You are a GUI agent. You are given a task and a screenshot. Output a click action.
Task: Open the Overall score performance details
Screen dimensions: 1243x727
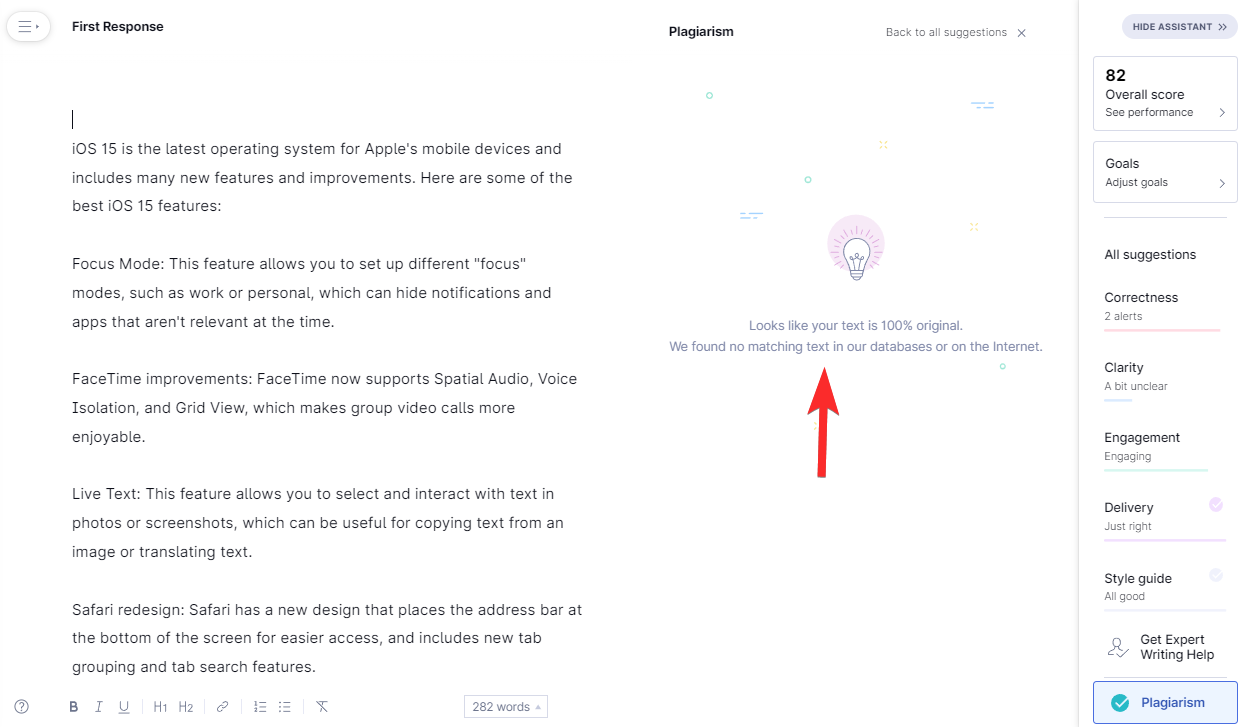pos(1165,94)
